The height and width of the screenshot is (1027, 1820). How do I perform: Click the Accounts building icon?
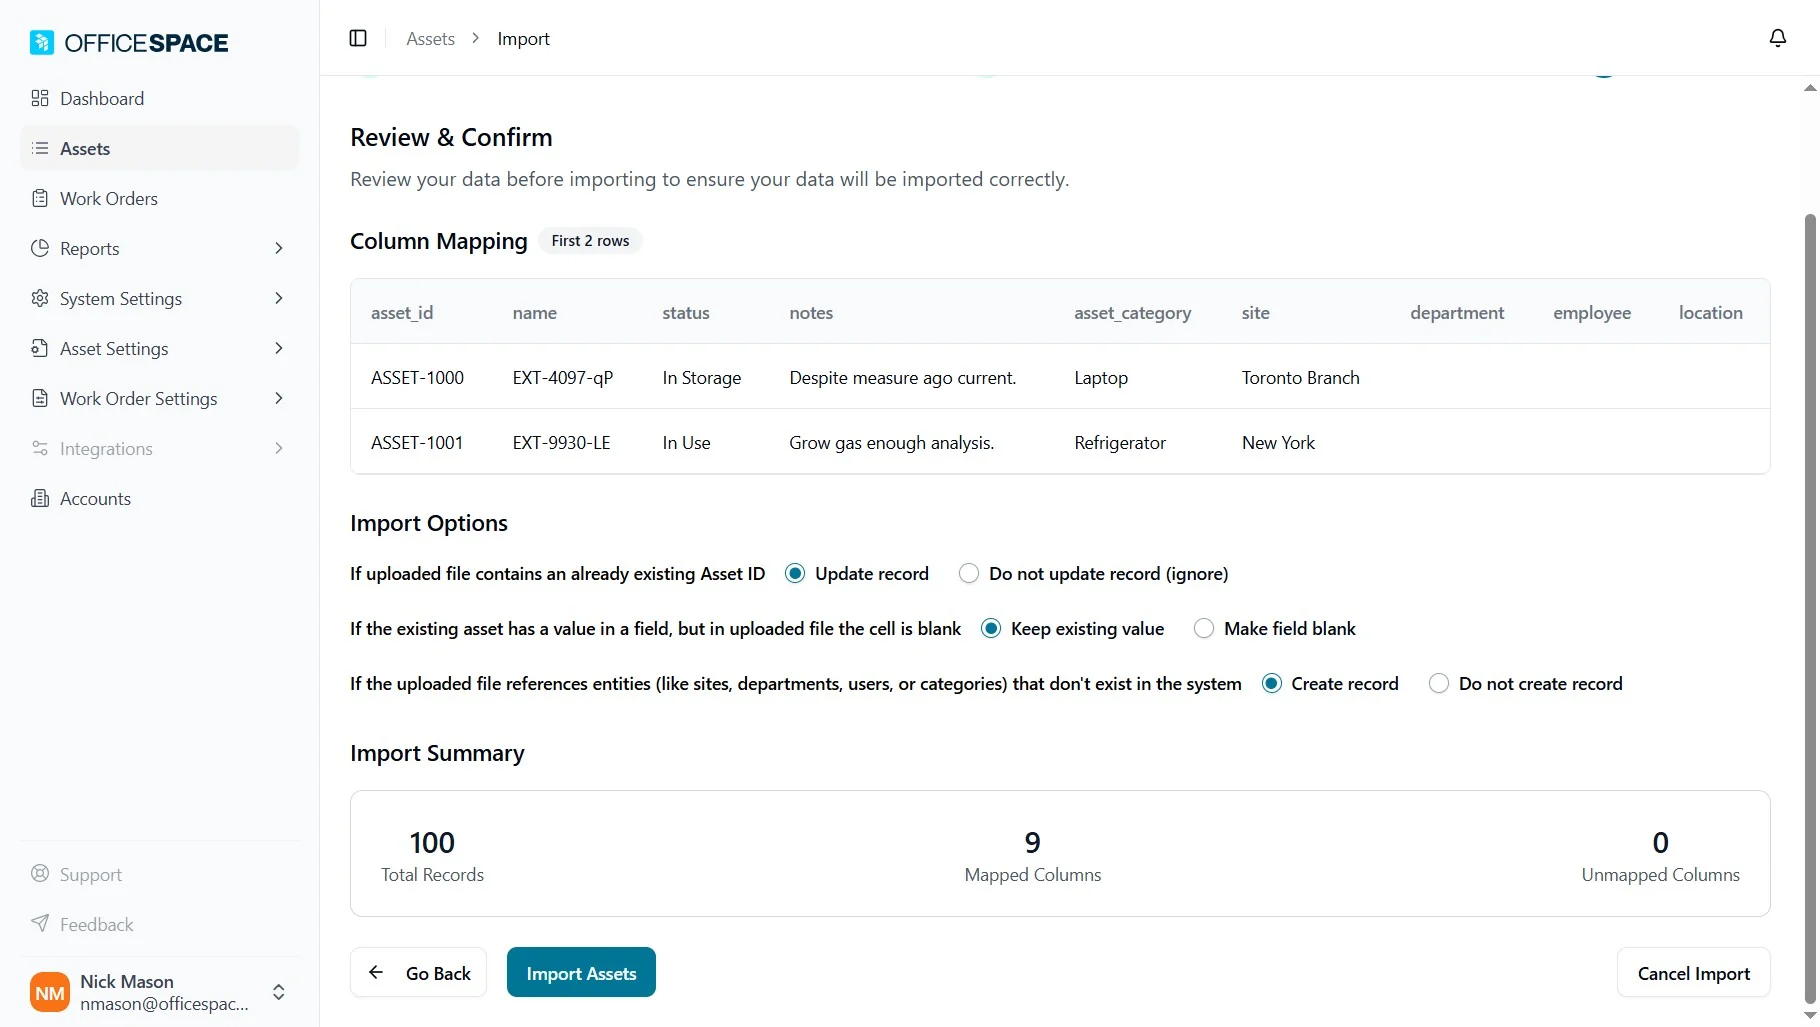(x=40, y=498)
